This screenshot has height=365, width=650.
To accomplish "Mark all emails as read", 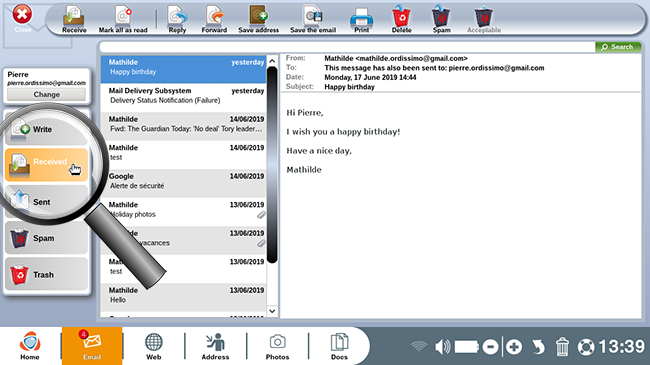I will click(x=123, y=19).
